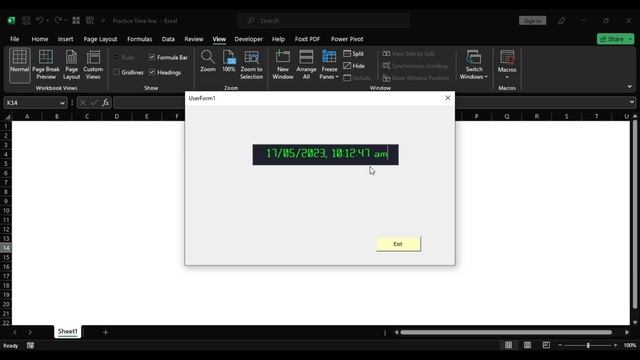Click the Search box

324,20
